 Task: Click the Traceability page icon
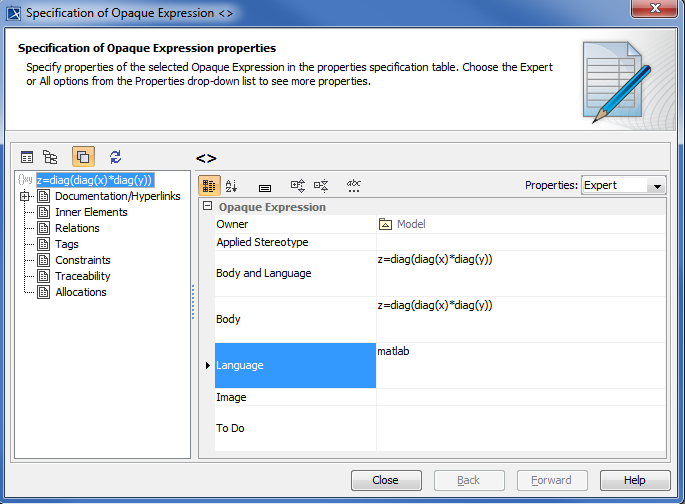tap(43, 276)
